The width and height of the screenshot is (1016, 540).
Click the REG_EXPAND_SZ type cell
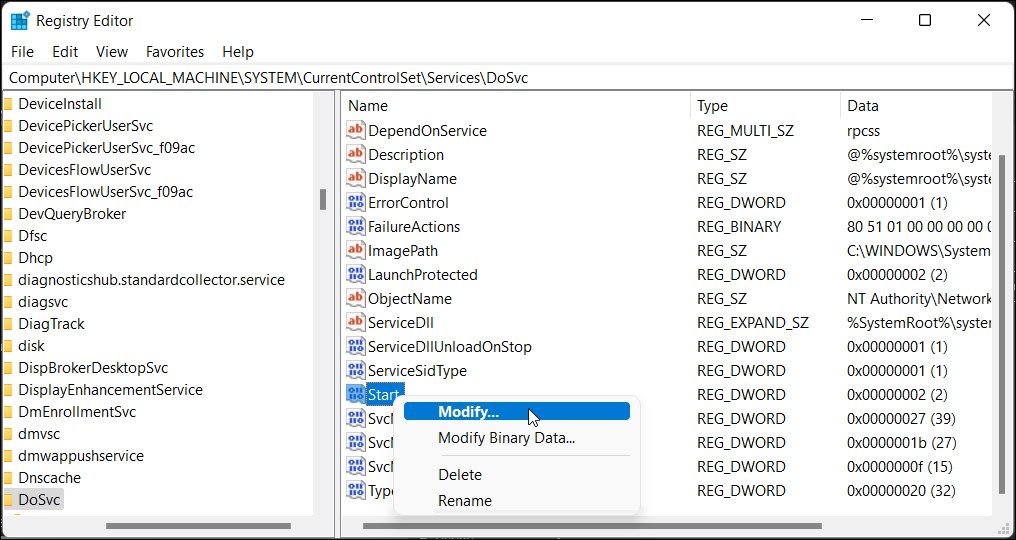[753, 322]
